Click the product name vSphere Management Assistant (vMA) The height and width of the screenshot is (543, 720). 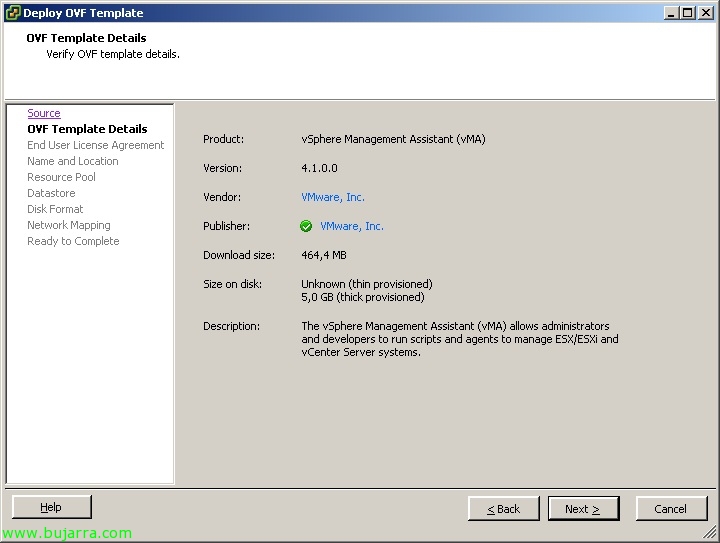[x=394, y=139]
